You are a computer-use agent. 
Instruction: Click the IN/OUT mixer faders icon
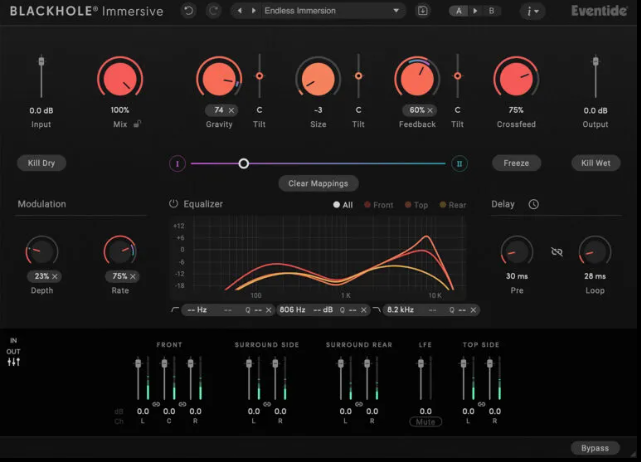point(13,362)
